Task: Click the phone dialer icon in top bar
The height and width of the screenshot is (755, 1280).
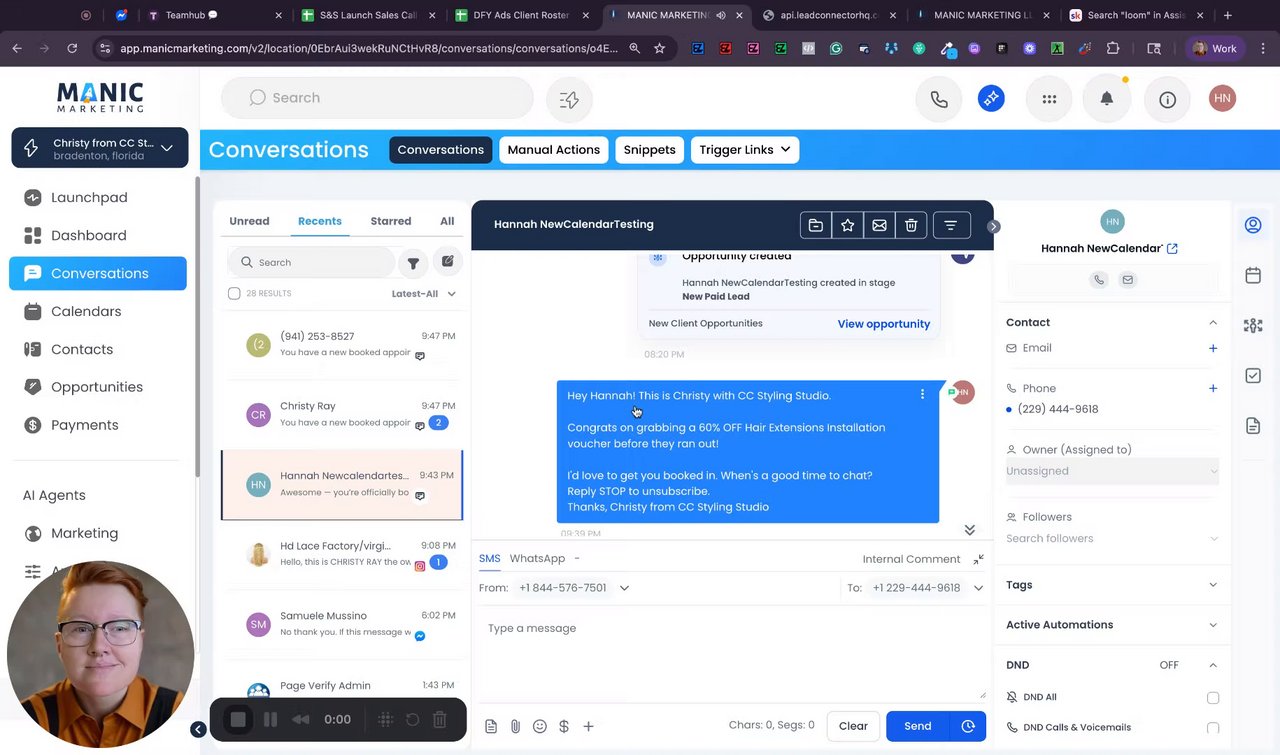Action: [939, 98]
